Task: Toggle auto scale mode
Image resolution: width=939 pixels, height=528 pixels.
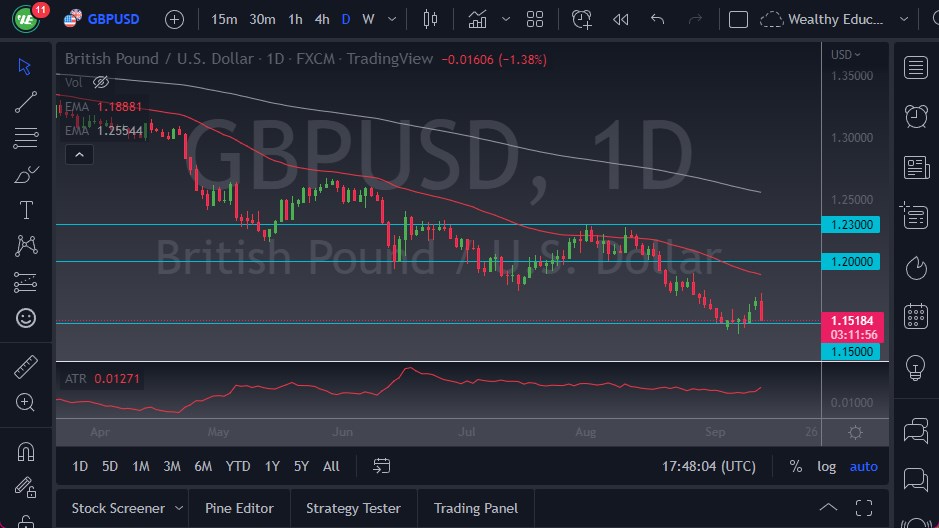Action: click(x=863, y=466)
